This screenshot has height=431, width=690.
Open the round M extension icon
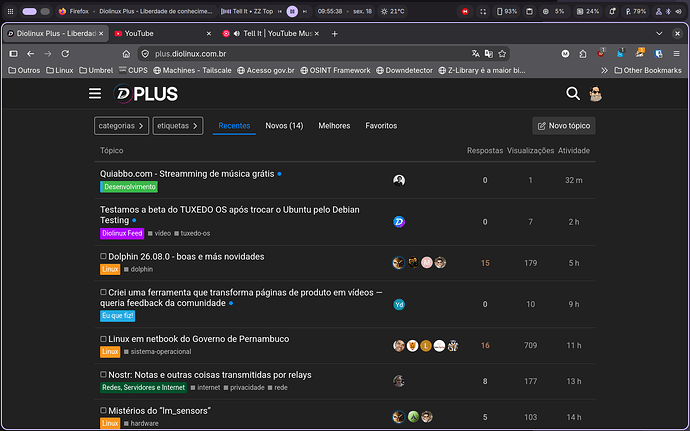(x=565, y=54)
